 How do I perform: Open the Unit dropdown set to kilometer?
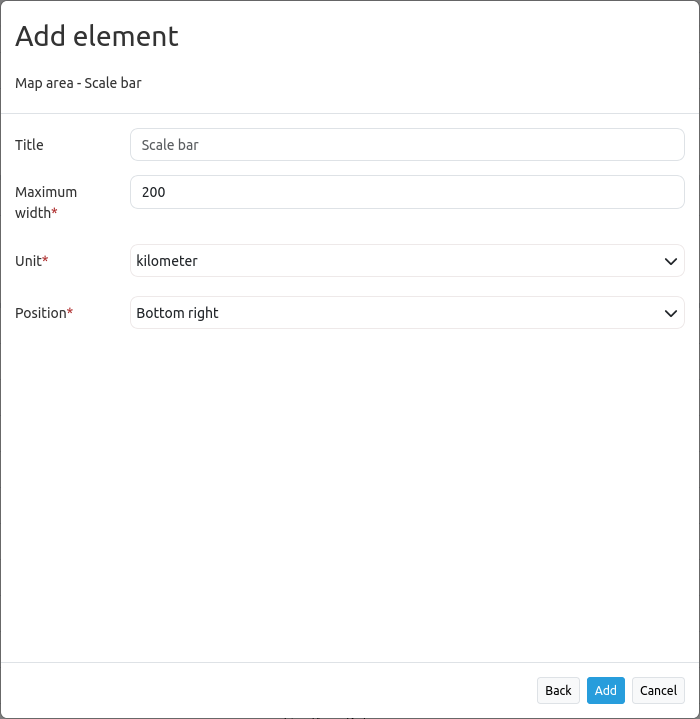click(x=407, y=261)
